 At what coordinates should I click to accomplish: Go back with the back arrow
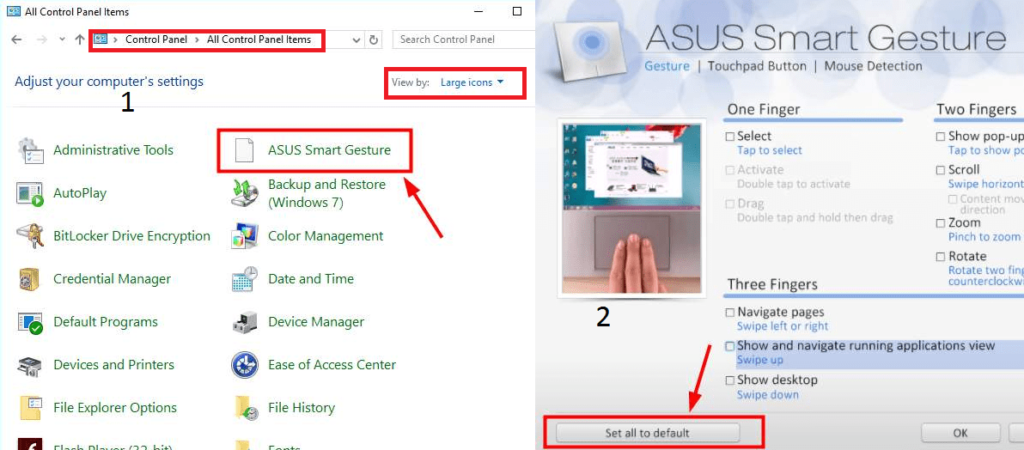tap(17, 39)
